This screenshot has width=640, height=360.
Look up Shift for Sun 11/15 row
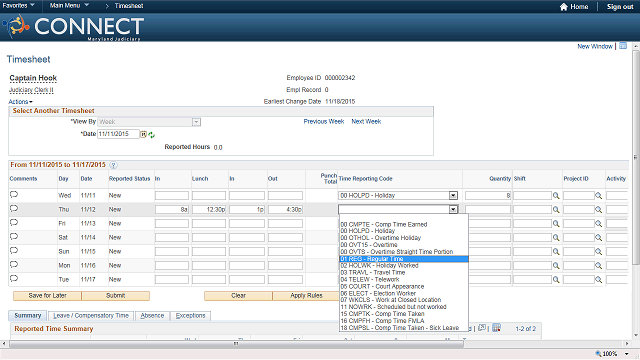click(556, 252)
